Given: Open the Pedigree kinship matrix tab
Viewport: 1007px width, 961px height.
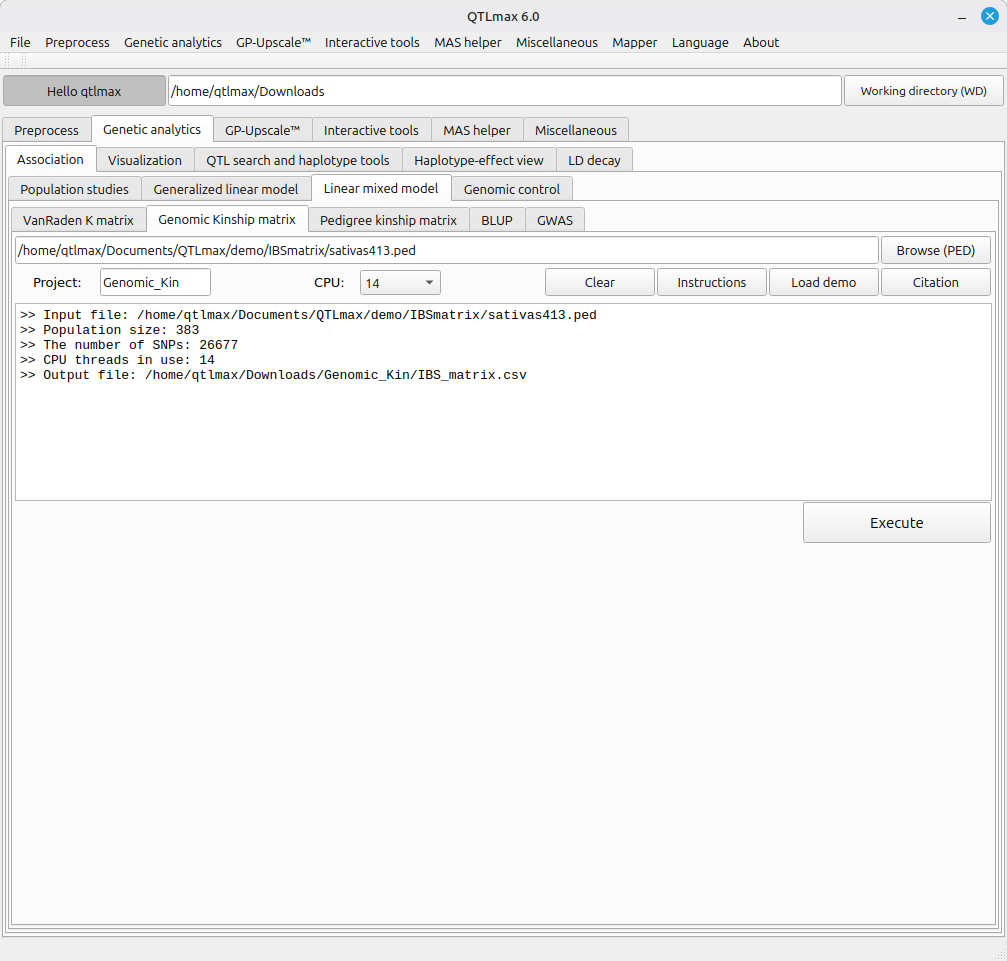Looking at the screenshot, I should tap(388, 220).
